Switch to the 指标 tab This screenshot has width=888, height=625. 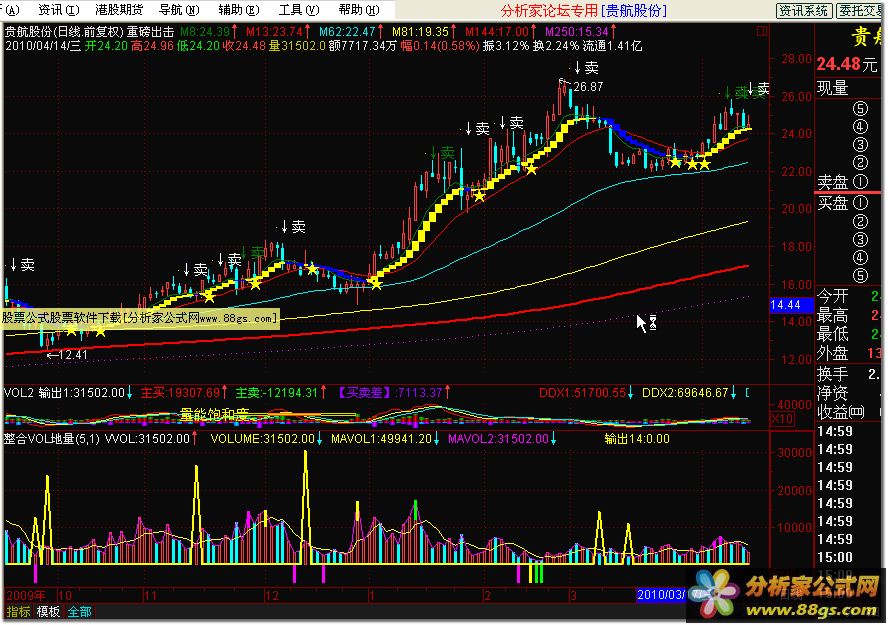coord(18,611)
